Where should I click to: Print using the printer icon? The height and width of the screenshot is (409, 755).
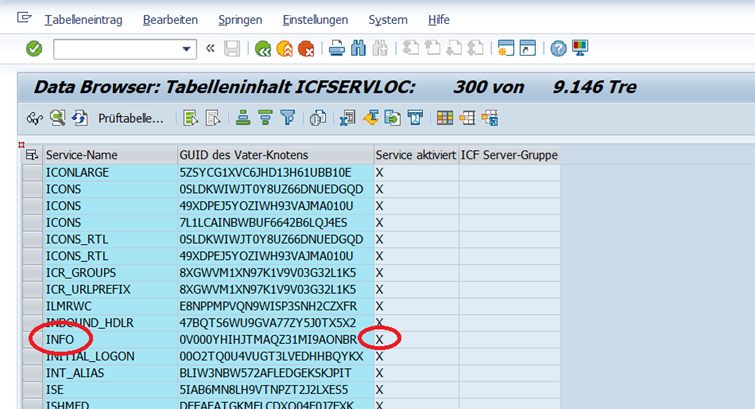(x=337, y=49)
